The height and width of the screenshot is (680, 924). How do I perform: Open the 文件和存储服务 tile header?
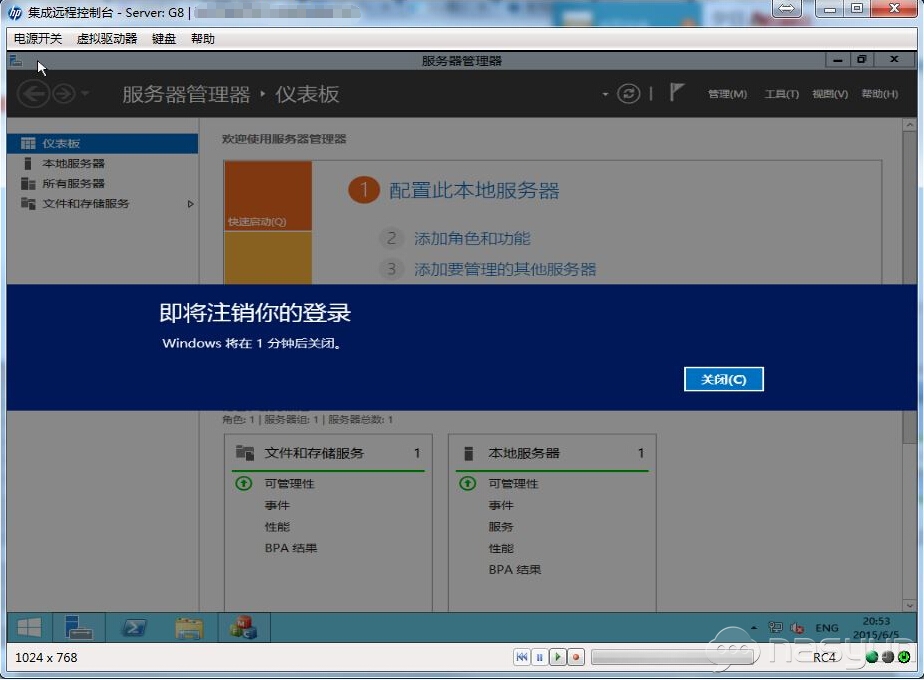point(328,453)
